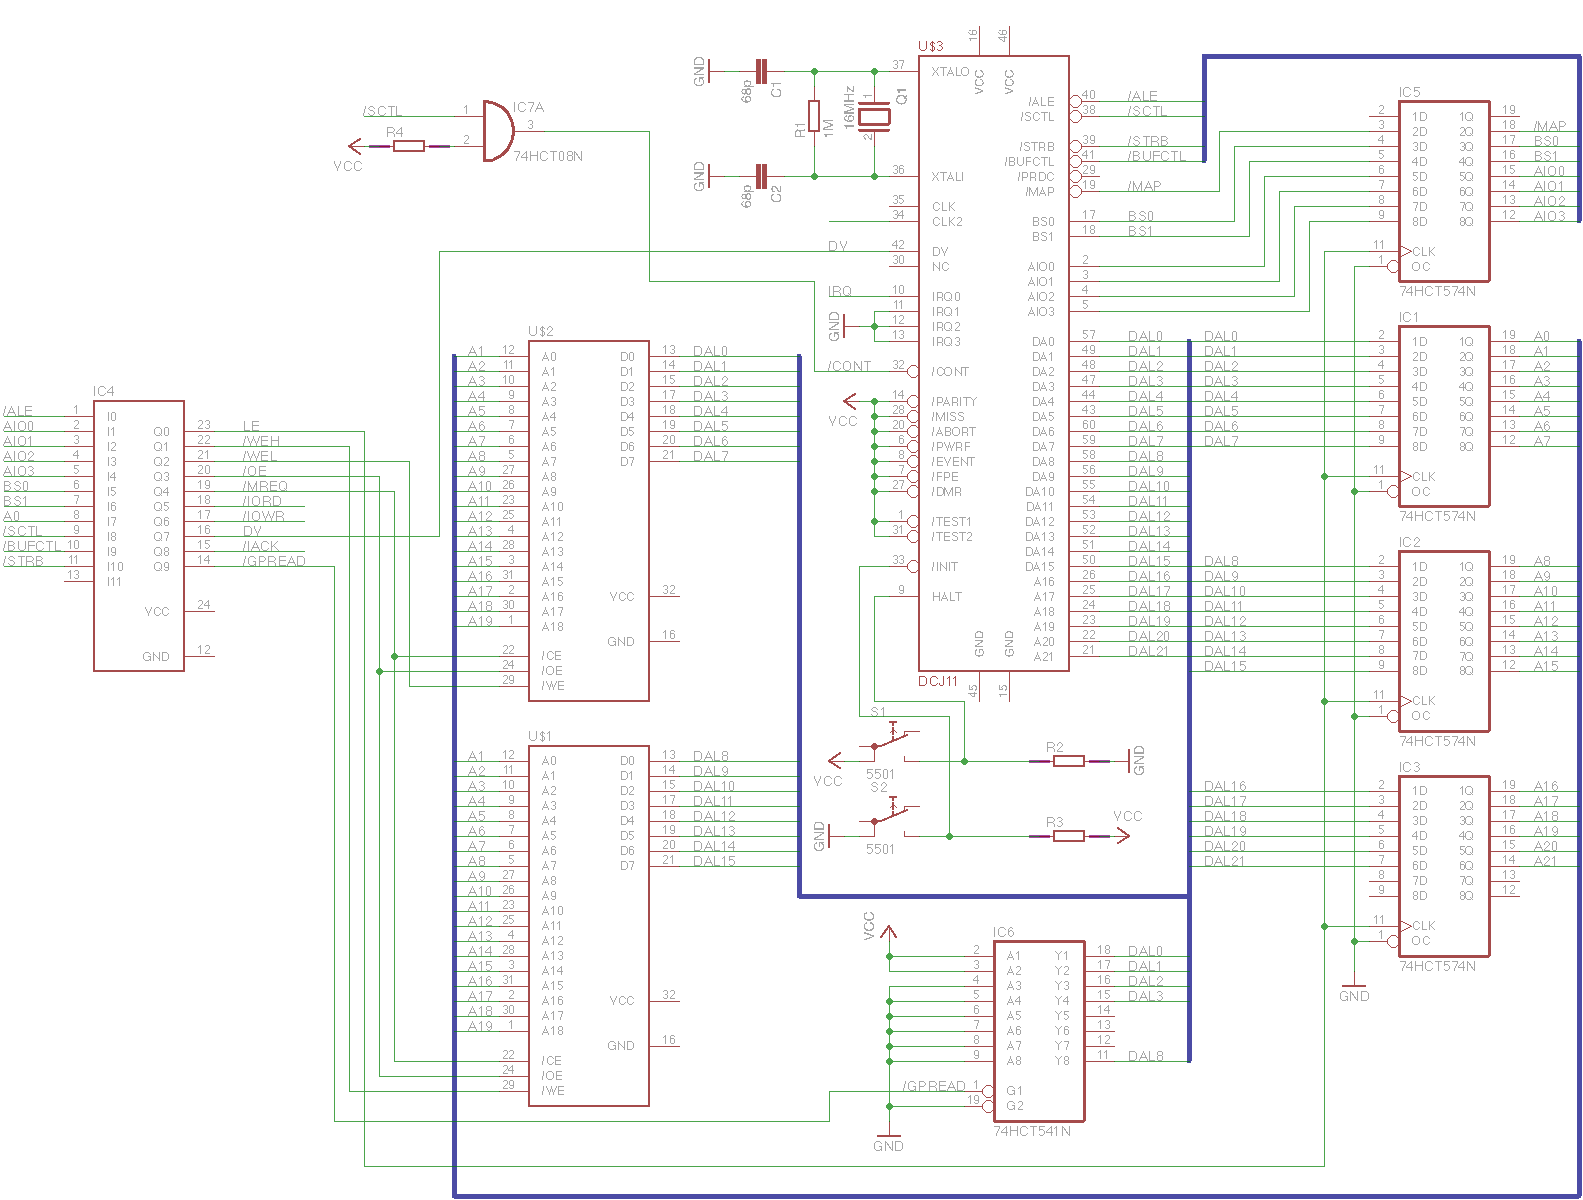
Task: Click the HALT pin name on DCJ11
Action: pos(946,597)
